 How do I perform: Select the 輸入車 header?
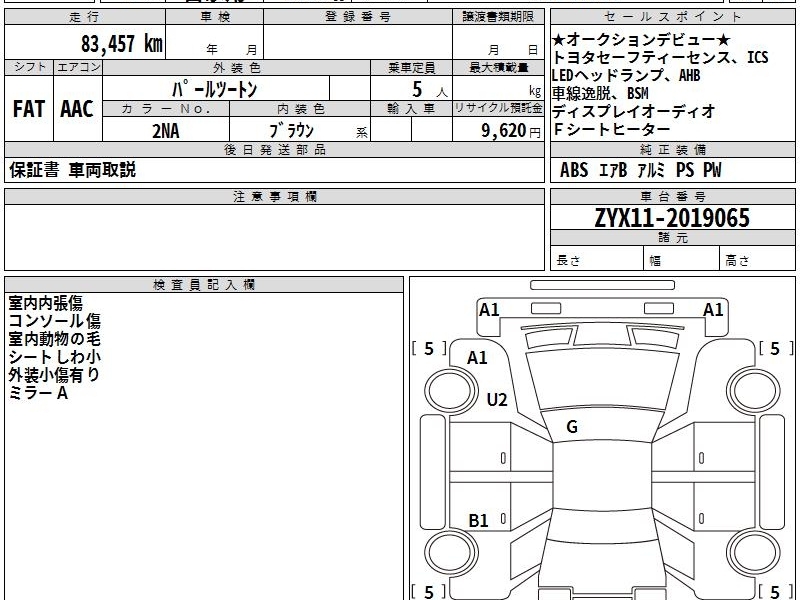pyautogui.click(x=411, y=109)
